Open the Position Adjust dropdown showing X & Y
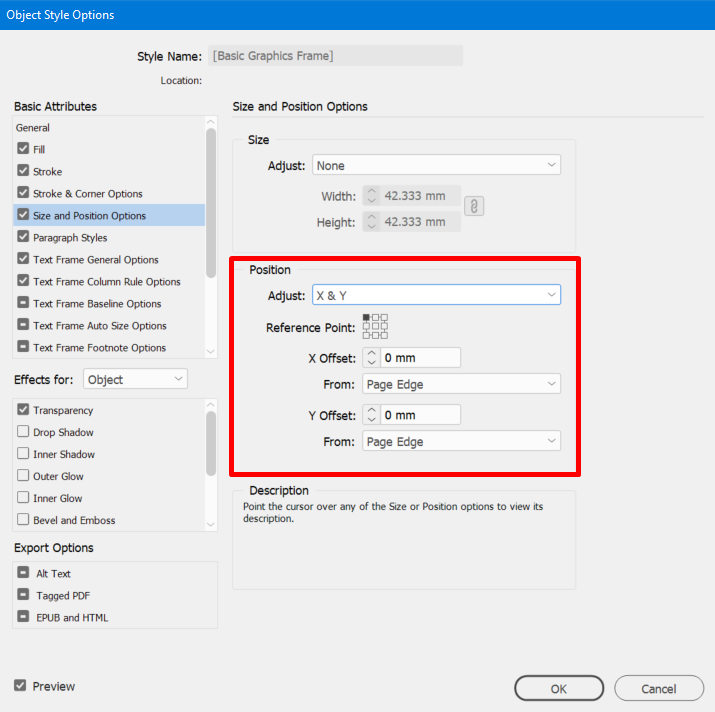Image resolution: width=715 pixels, height=712 pixels. (x=436, y=295)
